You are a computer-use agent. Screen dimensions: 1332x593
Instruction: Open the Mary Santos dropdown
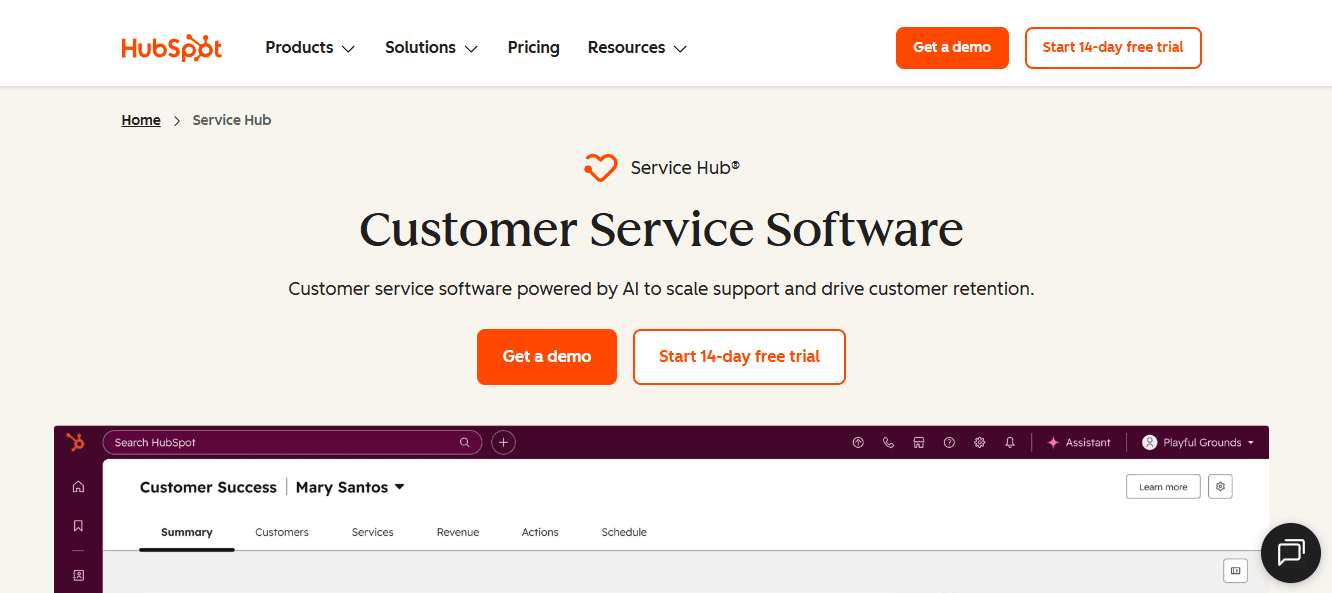point(349,487)
